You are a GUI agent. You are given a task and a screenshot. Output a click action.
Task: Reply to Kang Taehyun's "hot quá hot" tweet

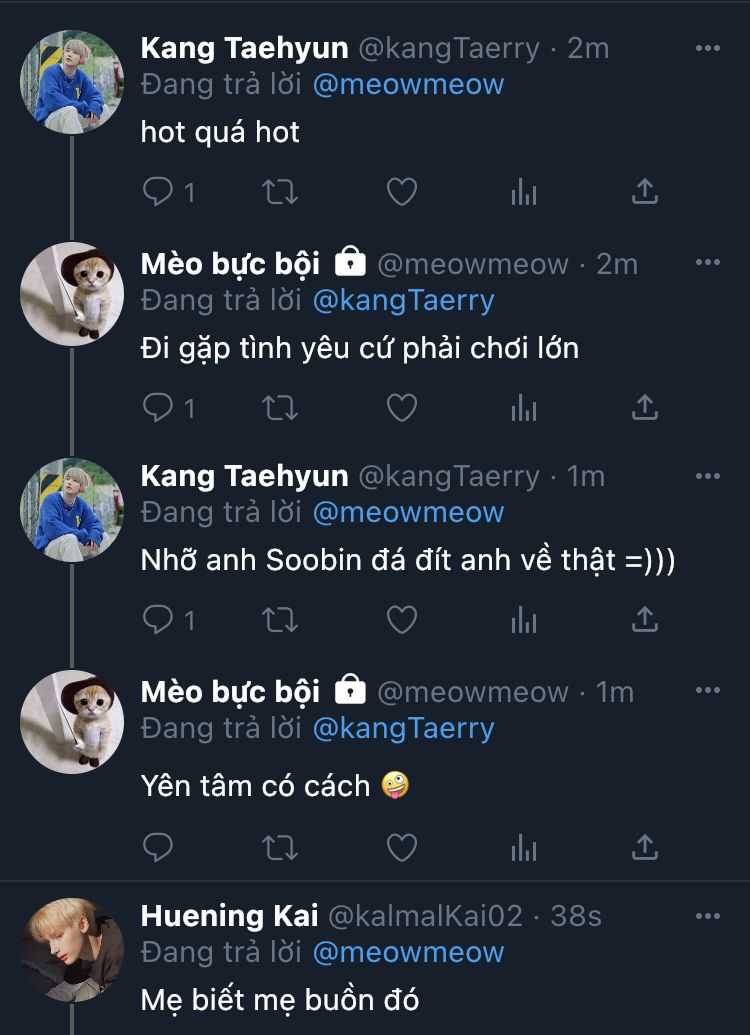(158, 192)
